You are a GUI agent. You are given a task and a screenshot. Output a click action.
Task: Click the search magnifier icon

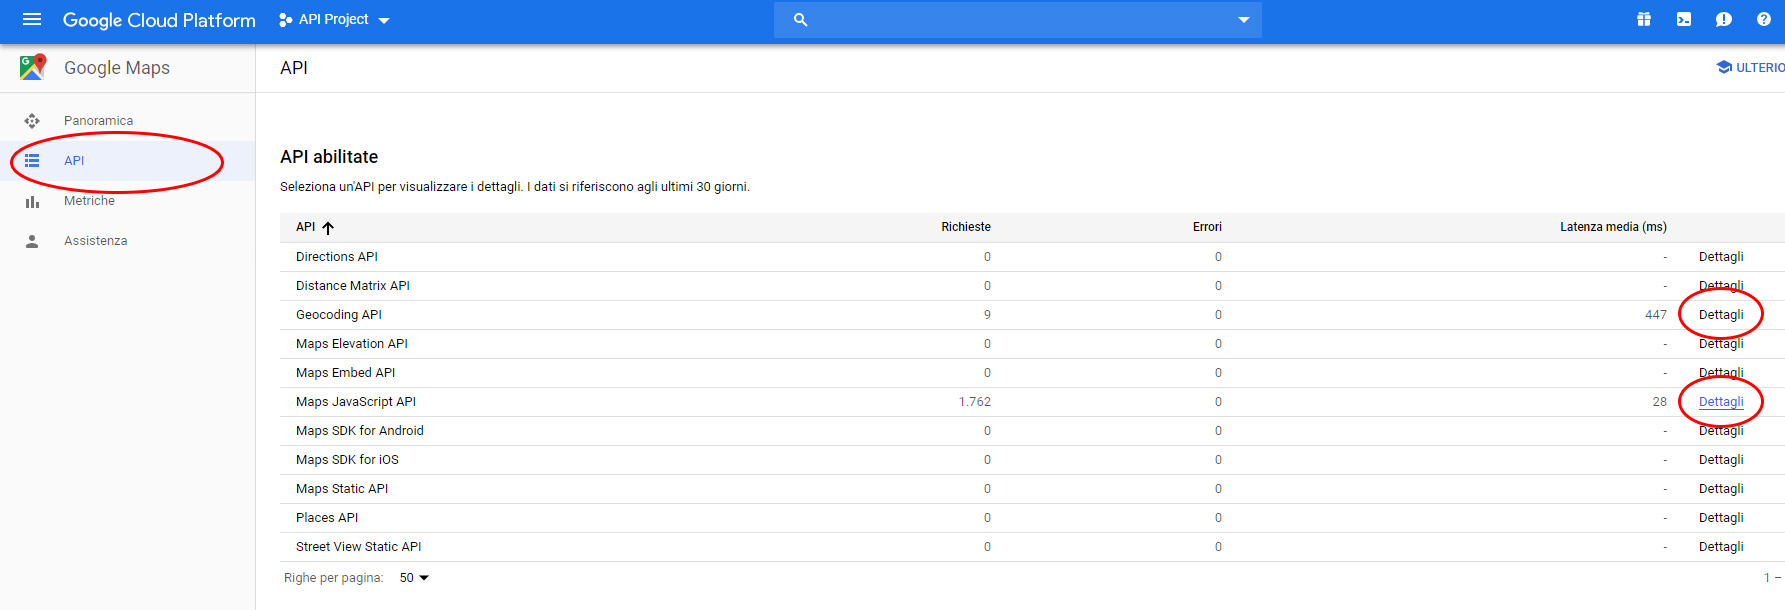[x=800, y=19]
